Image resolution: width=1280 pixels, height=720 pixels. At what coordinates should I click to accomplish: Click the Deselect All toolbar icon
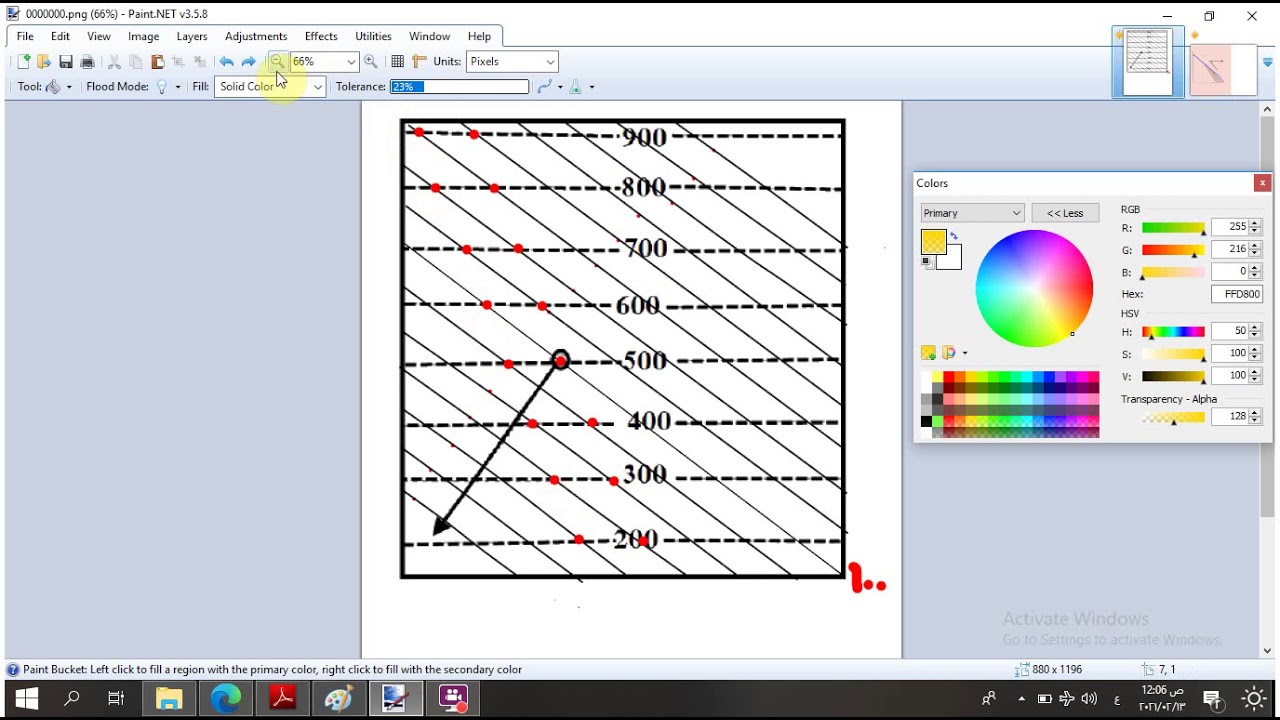click(x=200, y=62)
